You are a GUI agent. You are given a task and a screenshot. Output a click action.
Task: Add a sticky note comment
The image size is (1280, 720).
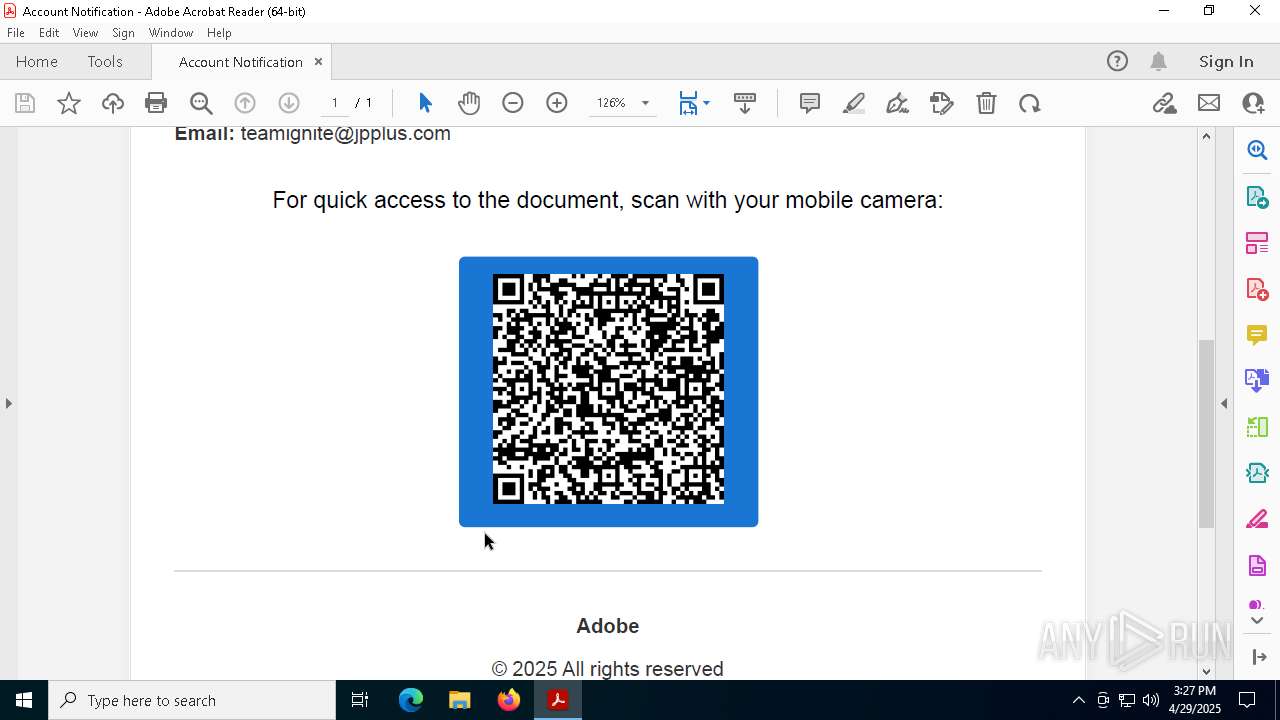point(810,103)
